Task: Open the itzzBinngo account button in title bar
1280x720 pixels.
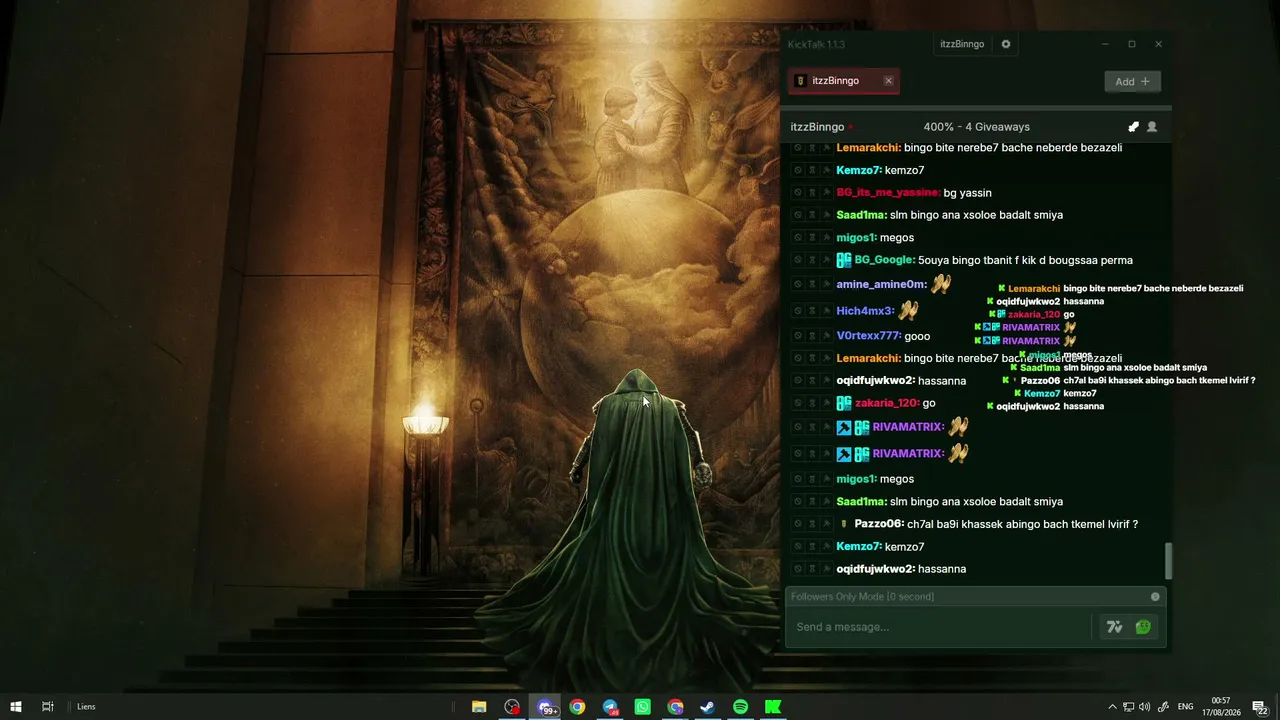Action: coord(962,44)
